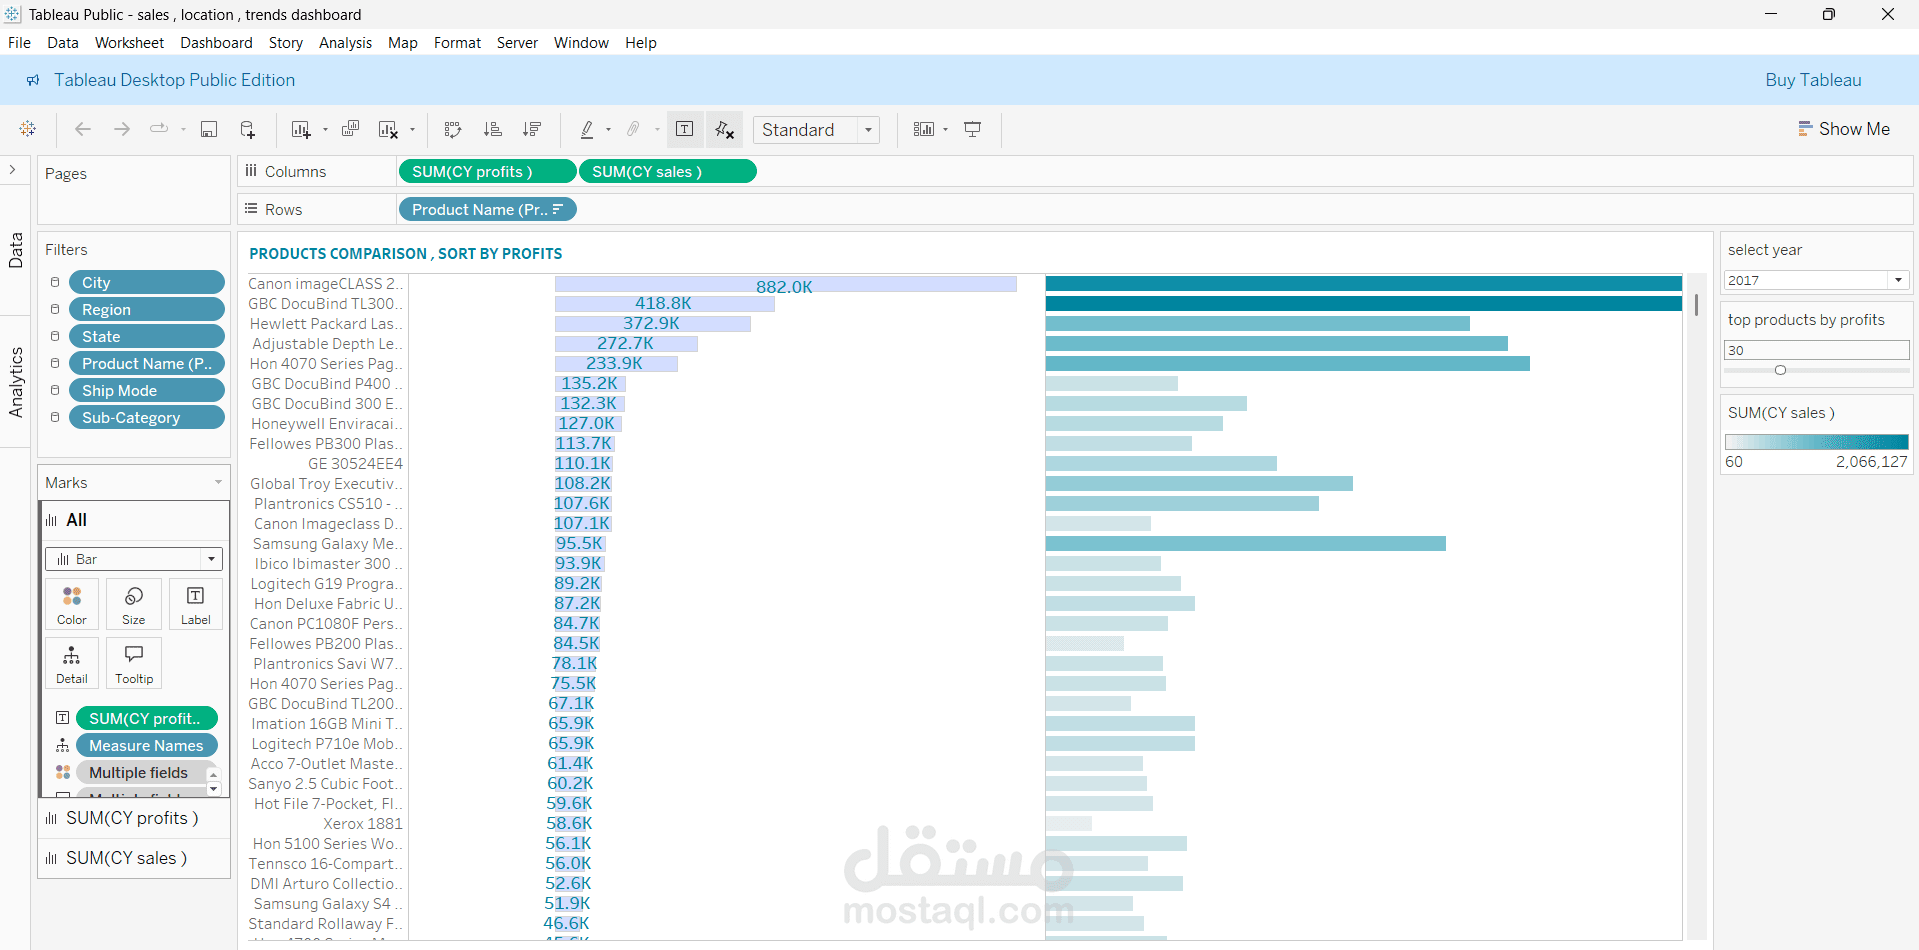Open the select year 2017 dropdown
The height and width of the screenshot is (950, 1919).
(x=1816, y=281)
